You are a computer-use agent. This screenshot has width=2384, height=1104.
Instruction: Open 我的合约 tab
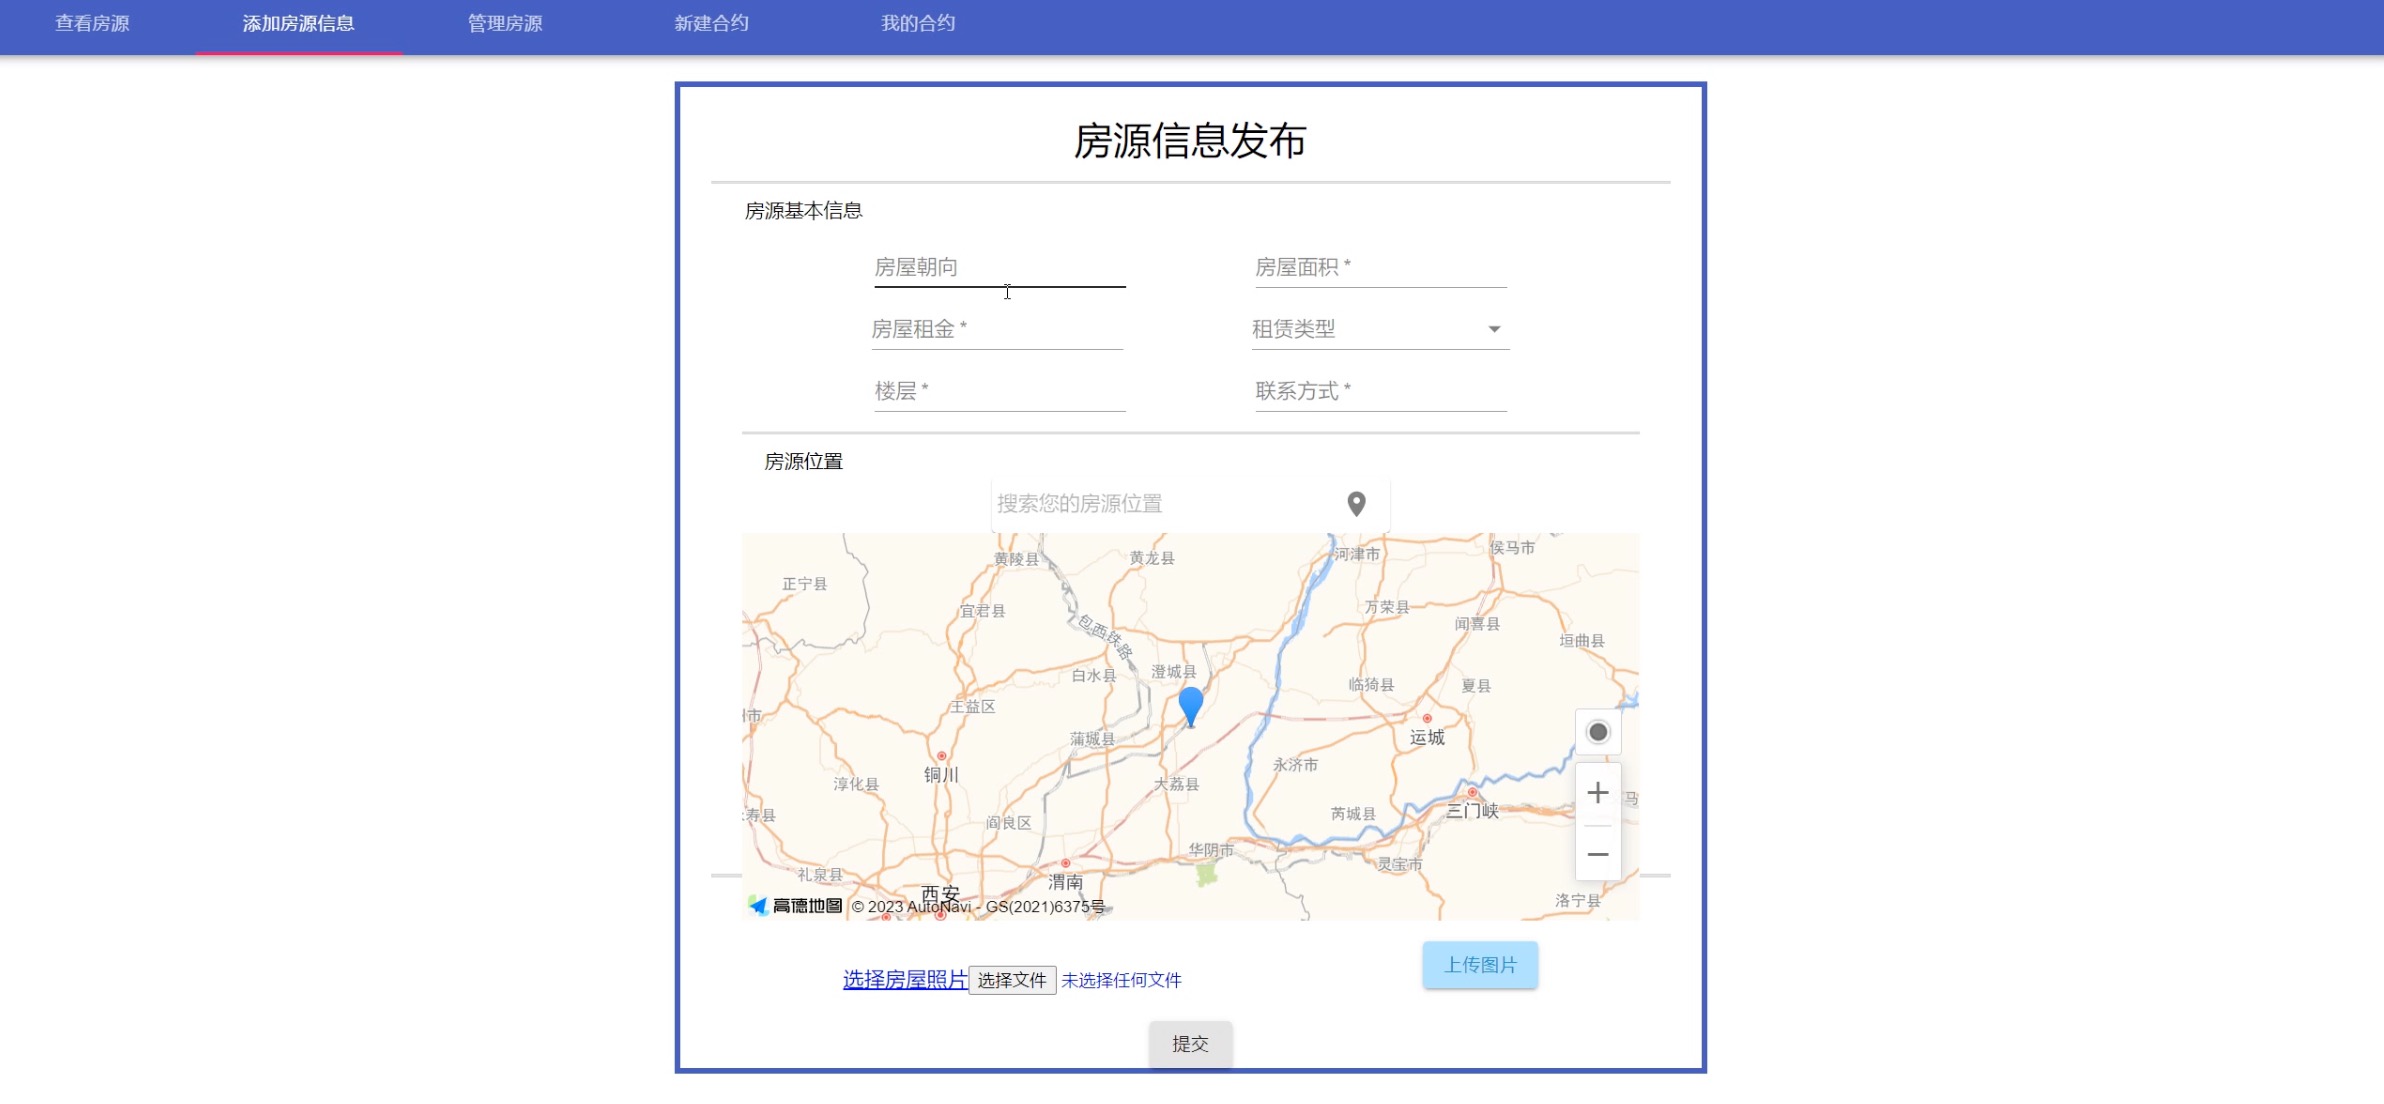918,23
